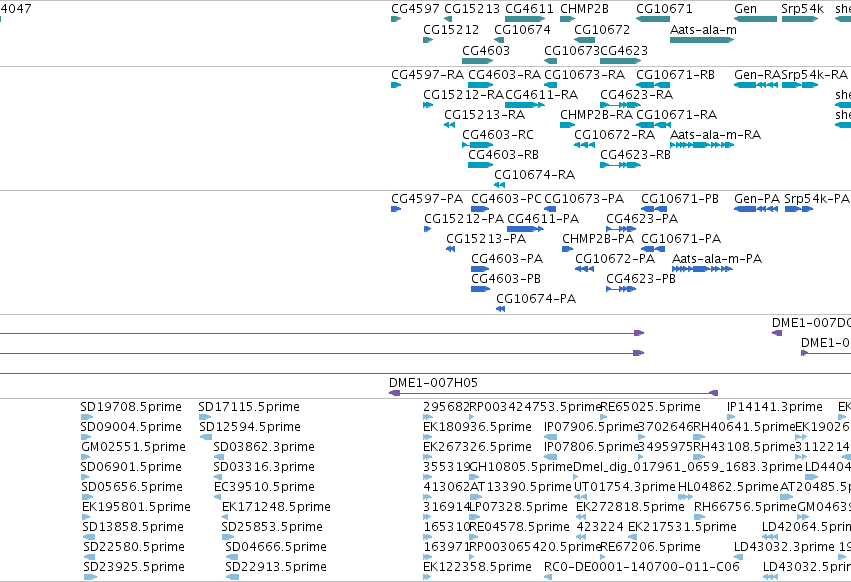
Task: Select the CG10671-RB transcript label
Action: point(675,74)
